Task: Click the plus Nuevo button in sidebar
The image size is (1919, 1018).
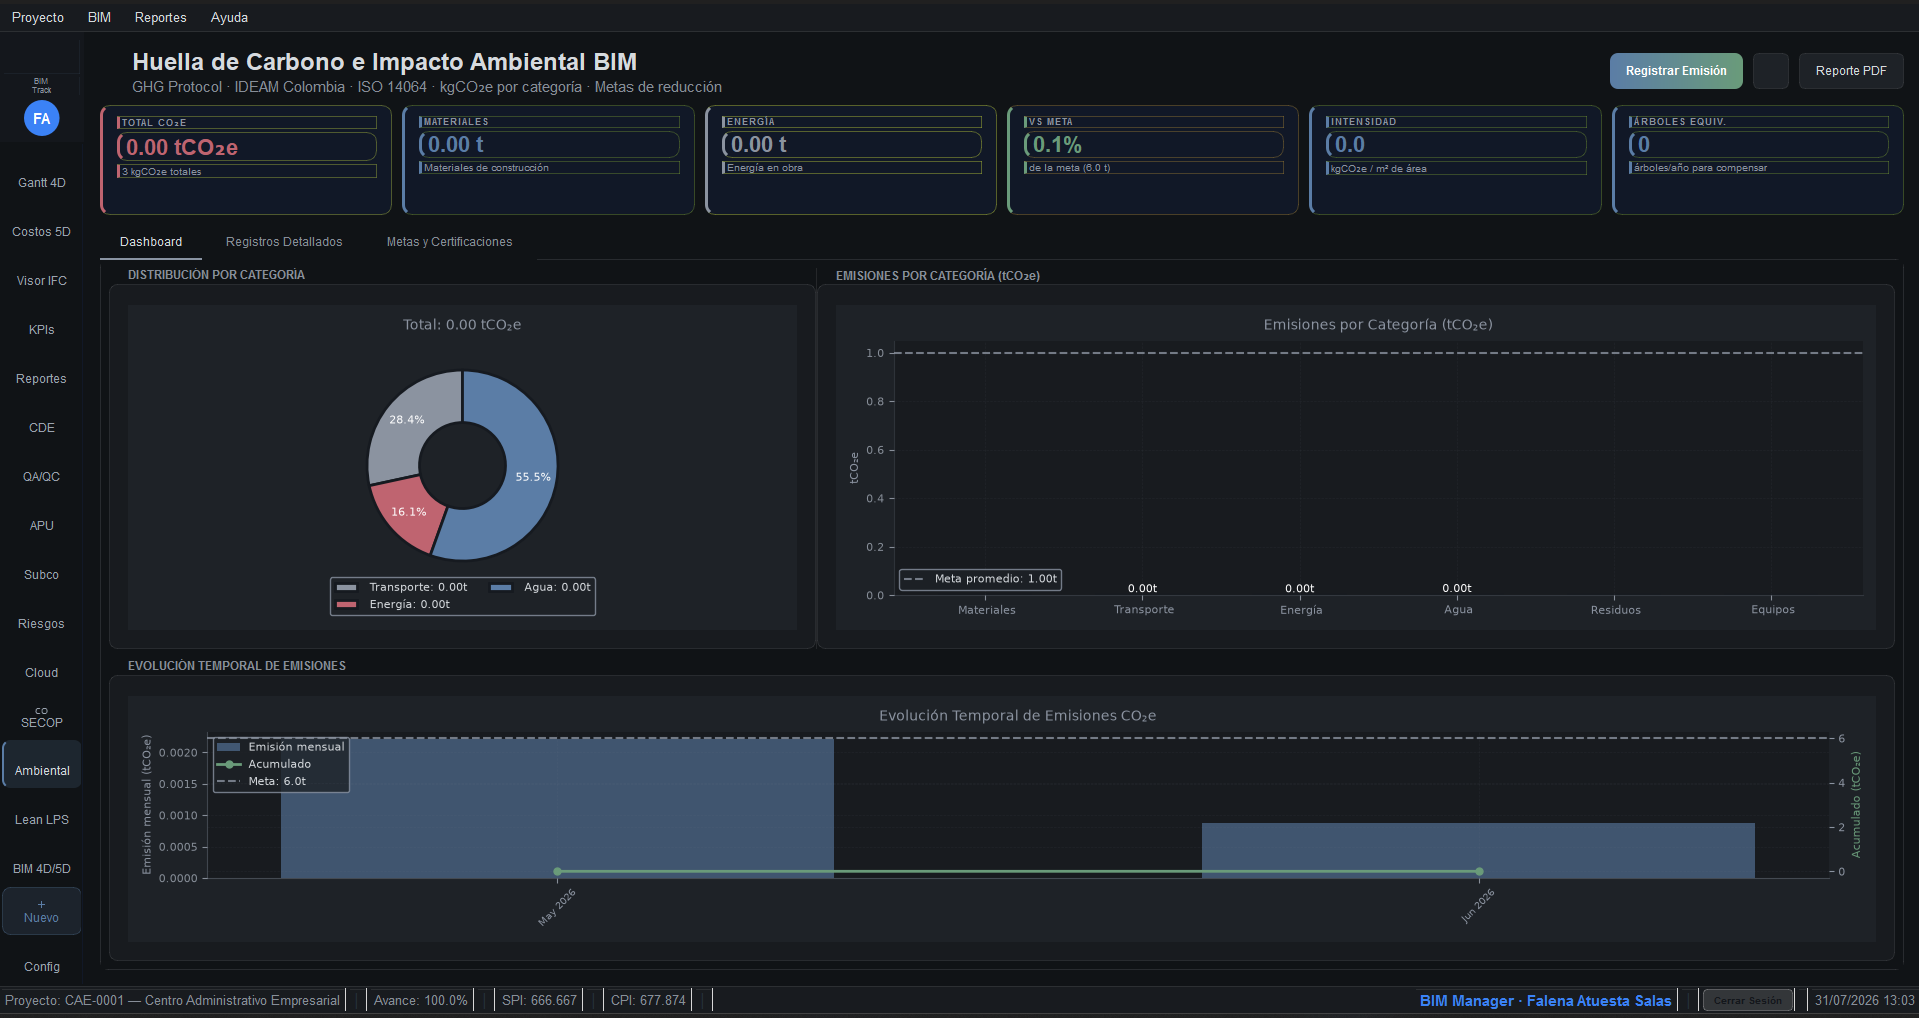Action: (x=41, y=911)
